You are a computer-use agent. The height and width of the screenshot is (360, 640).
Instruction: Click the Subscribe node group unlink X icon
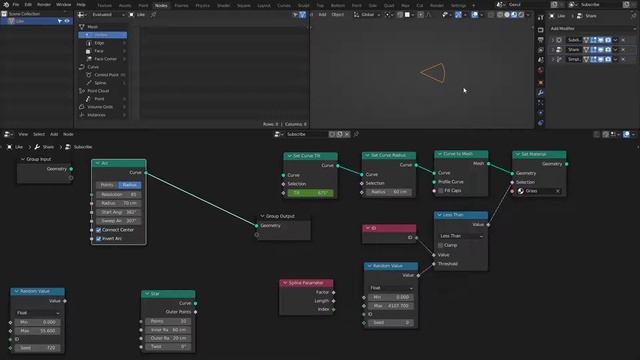tap(347, 134)
